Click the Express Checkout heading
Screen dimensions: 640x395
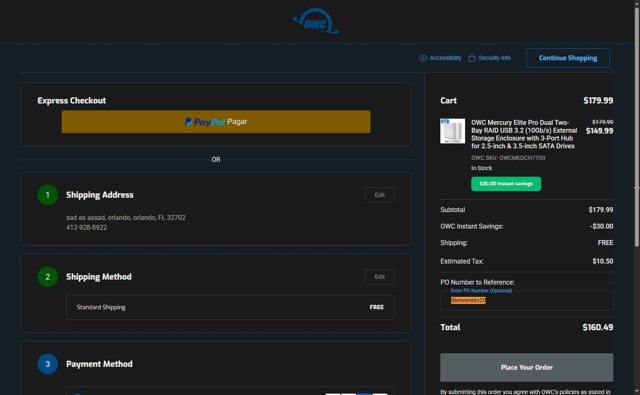(71, 100)
